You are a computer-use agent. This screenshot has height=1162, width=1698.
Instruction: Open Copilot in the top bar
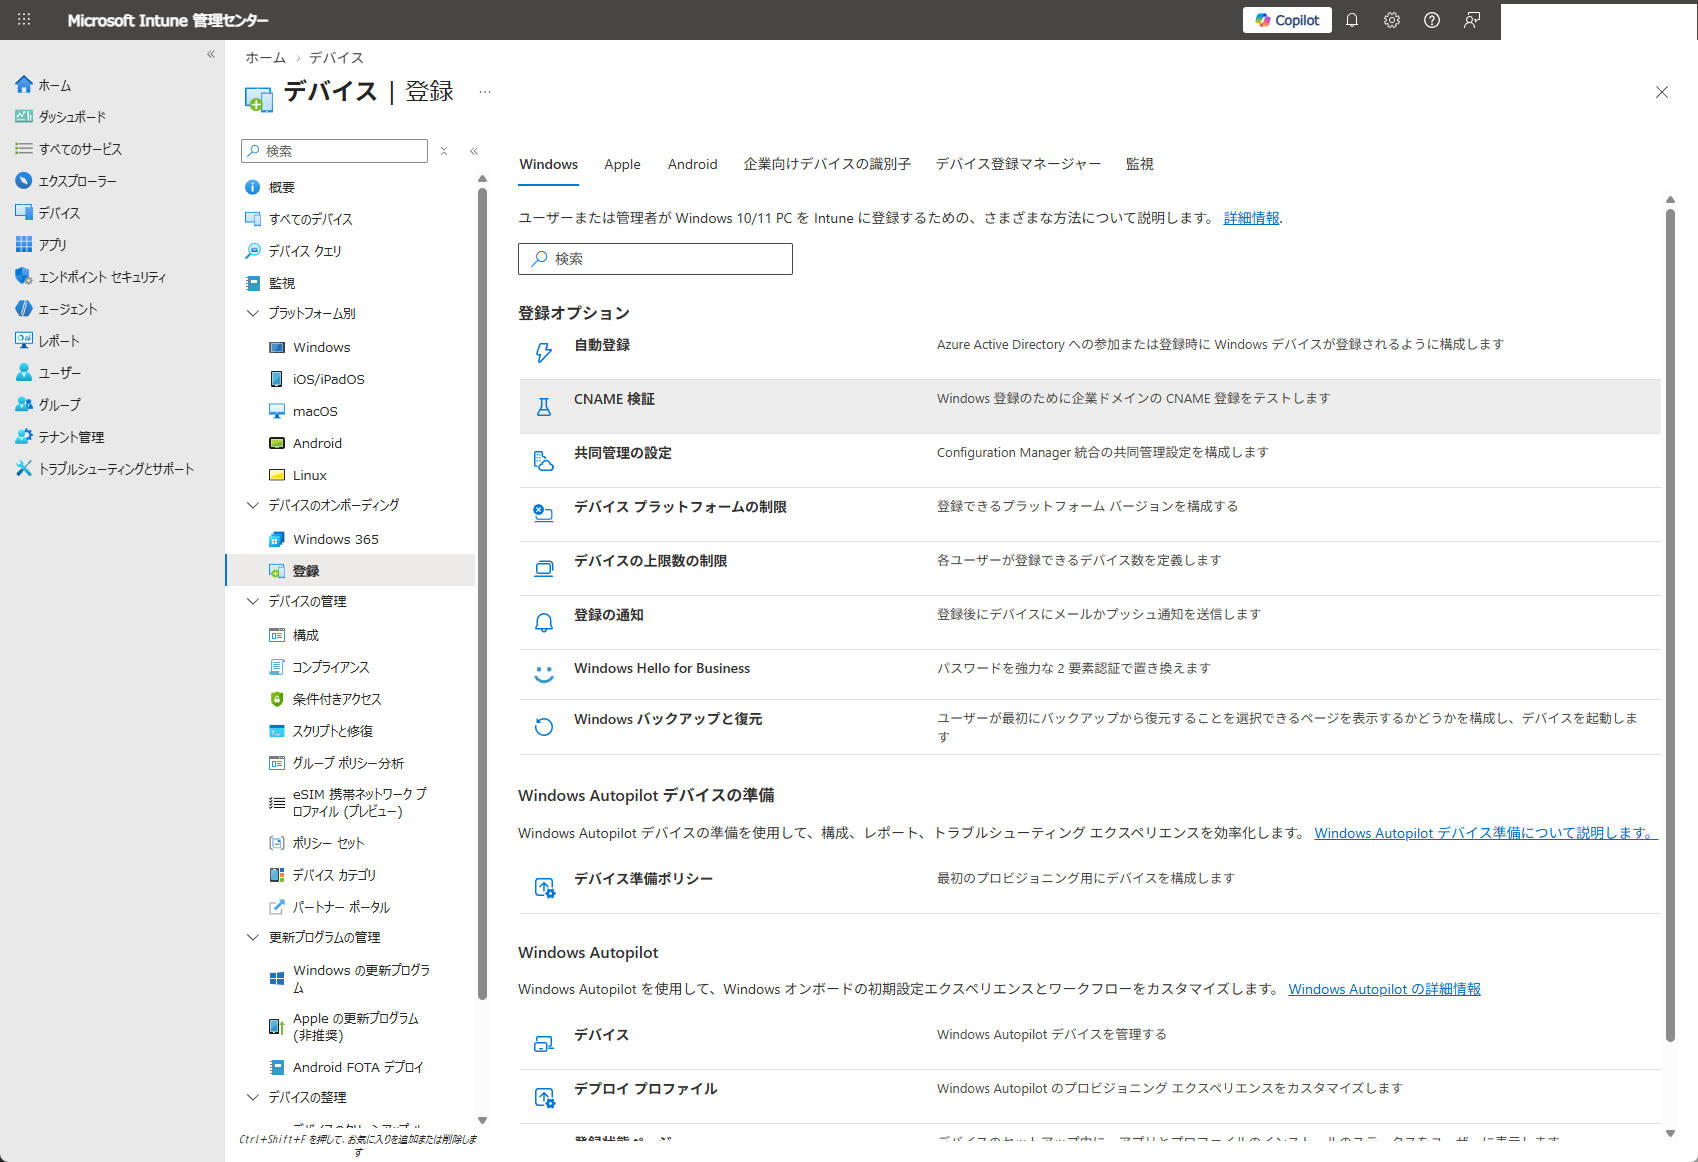point(1286,20)
